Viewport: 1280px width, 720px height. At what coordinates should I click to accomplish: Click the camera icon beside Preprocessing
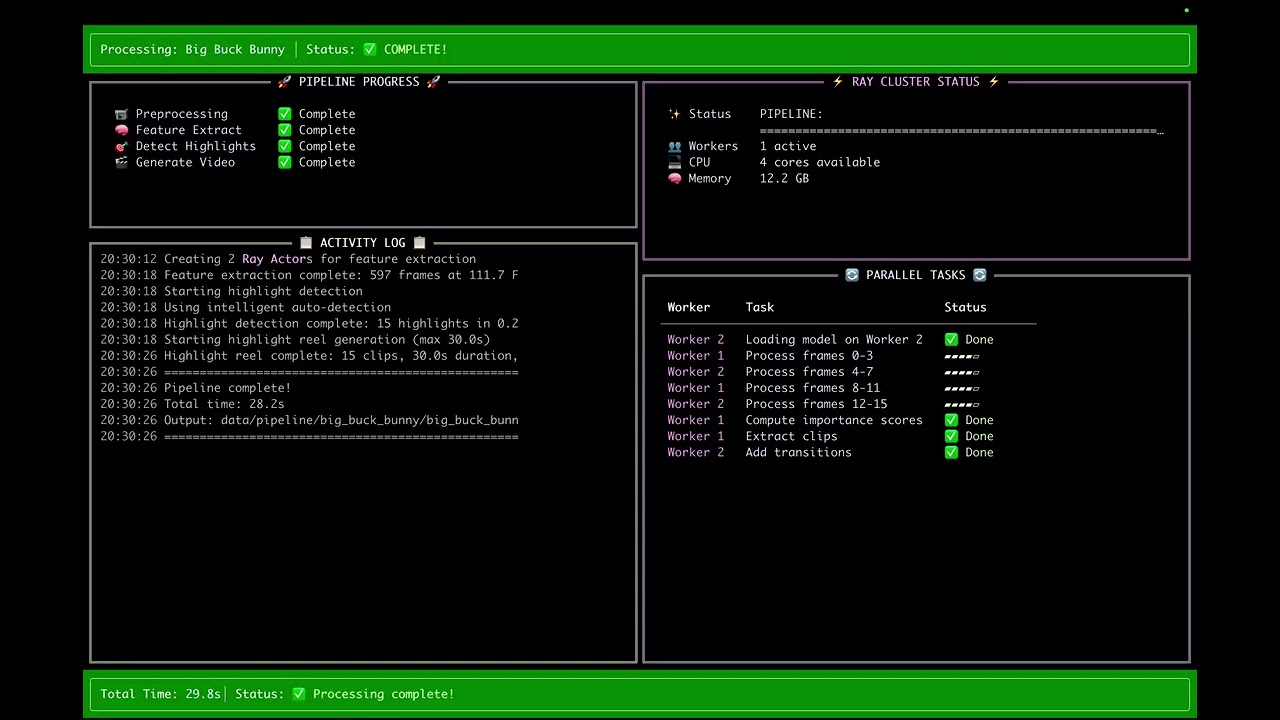(x=121, y=114)
